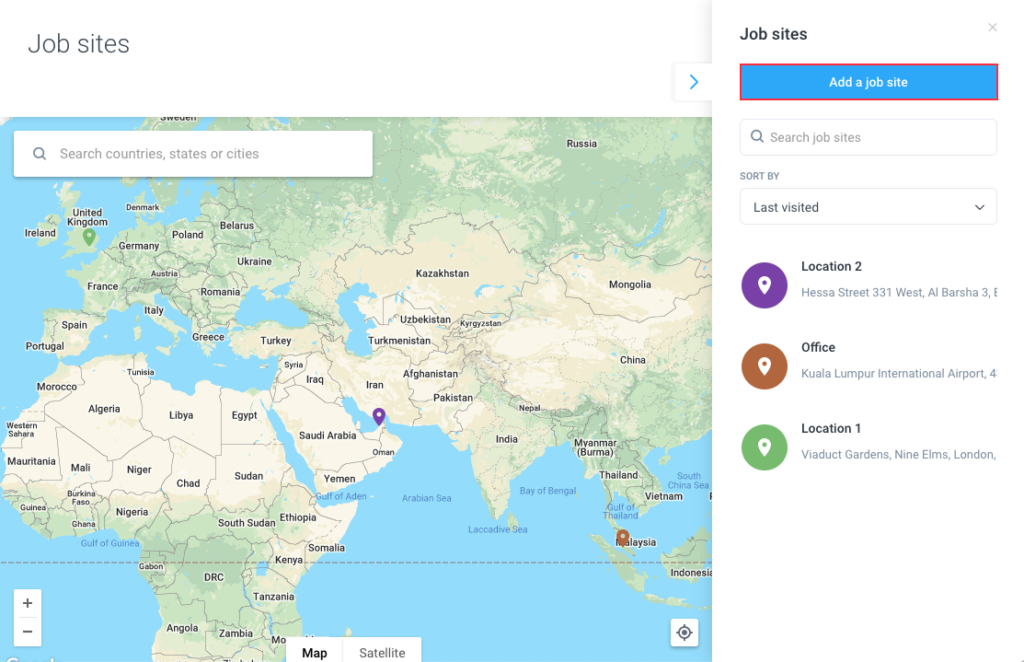Screen dimensions: 1024x662
Task: Center map on my current location
Action: [684, 632]
